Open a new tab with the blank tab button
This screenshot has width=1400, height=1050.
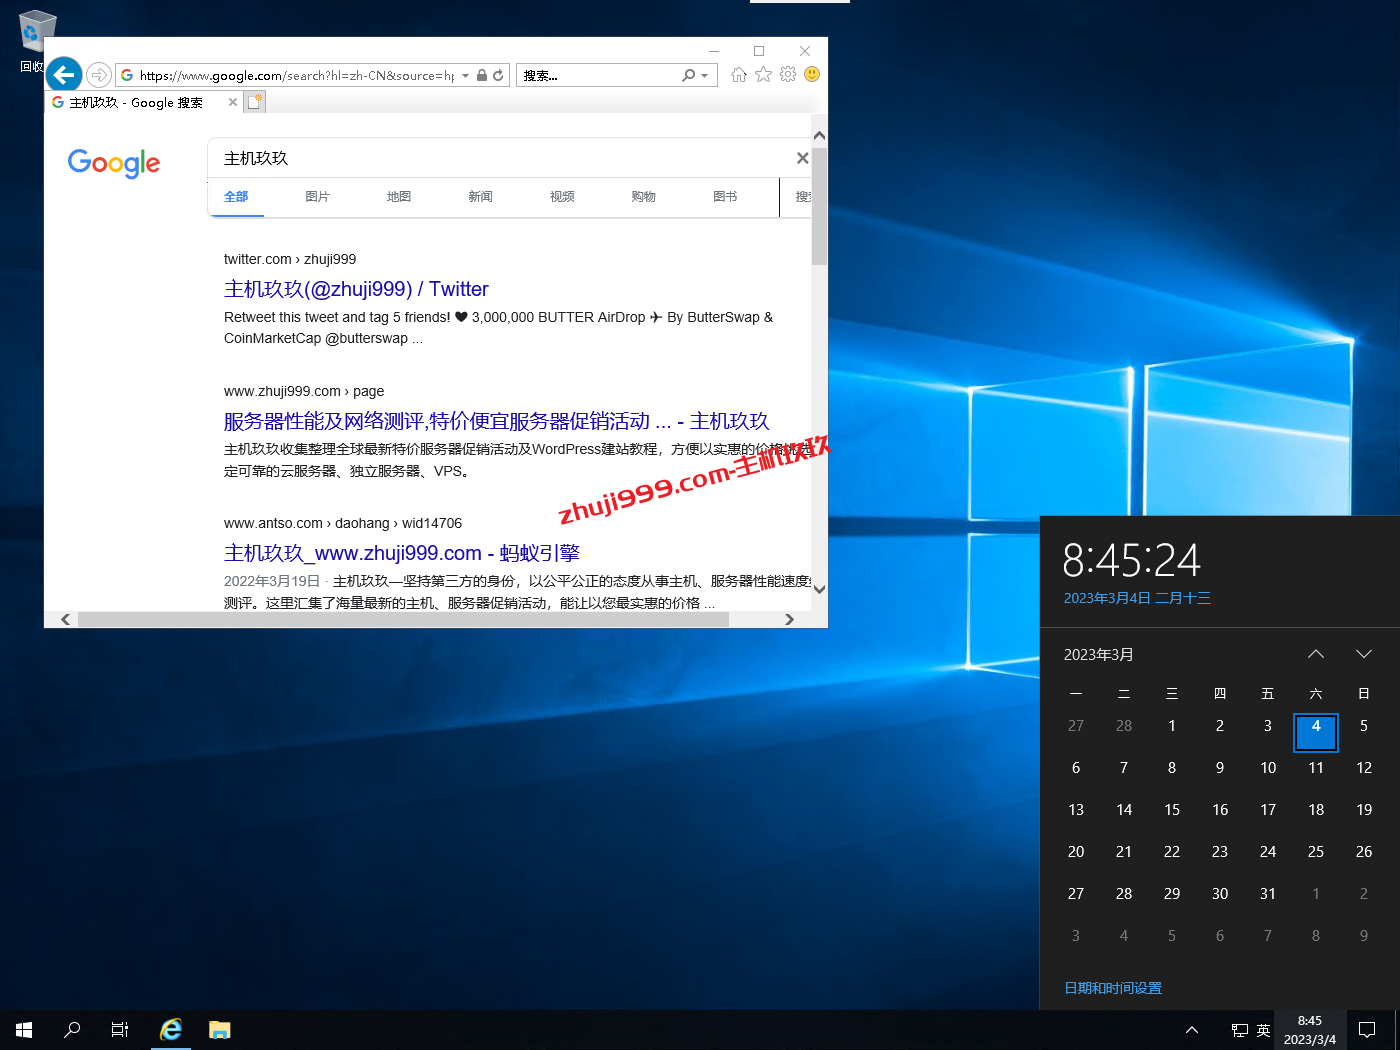(x=255, y=102)
